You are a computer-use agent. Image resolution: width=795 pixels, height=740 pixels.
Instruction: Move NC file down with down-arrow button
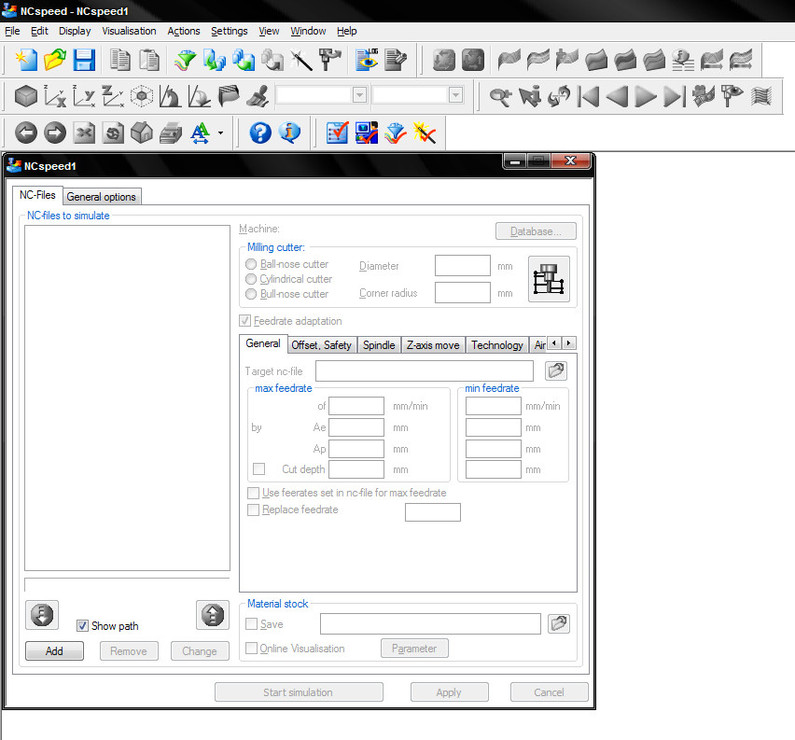click(x=42, y=615)
